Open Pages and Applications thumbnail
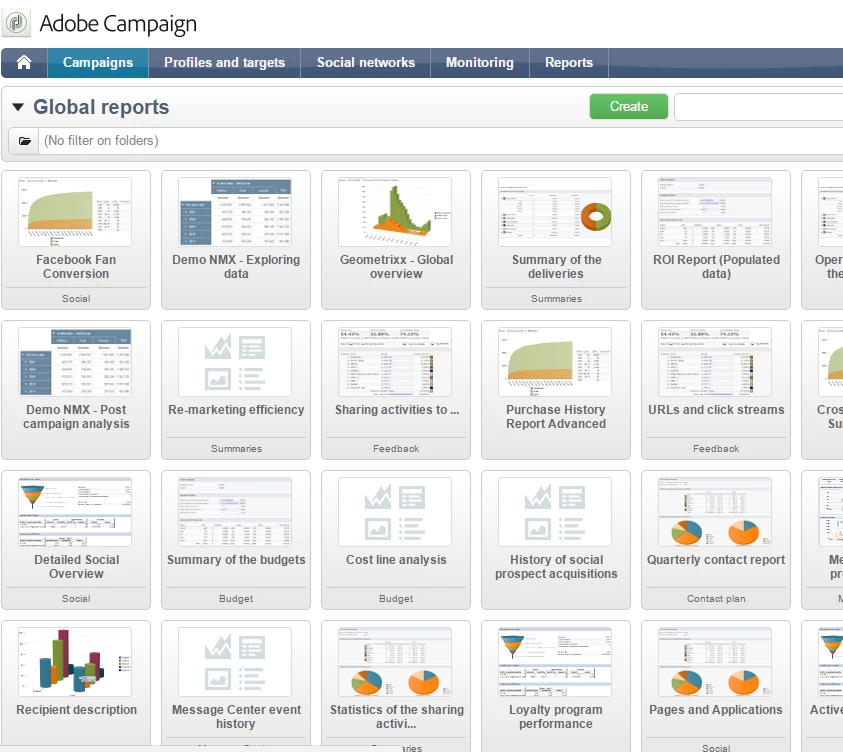This screenshot has height=752, width=843. pyautogui.click(x=715, y=662)
